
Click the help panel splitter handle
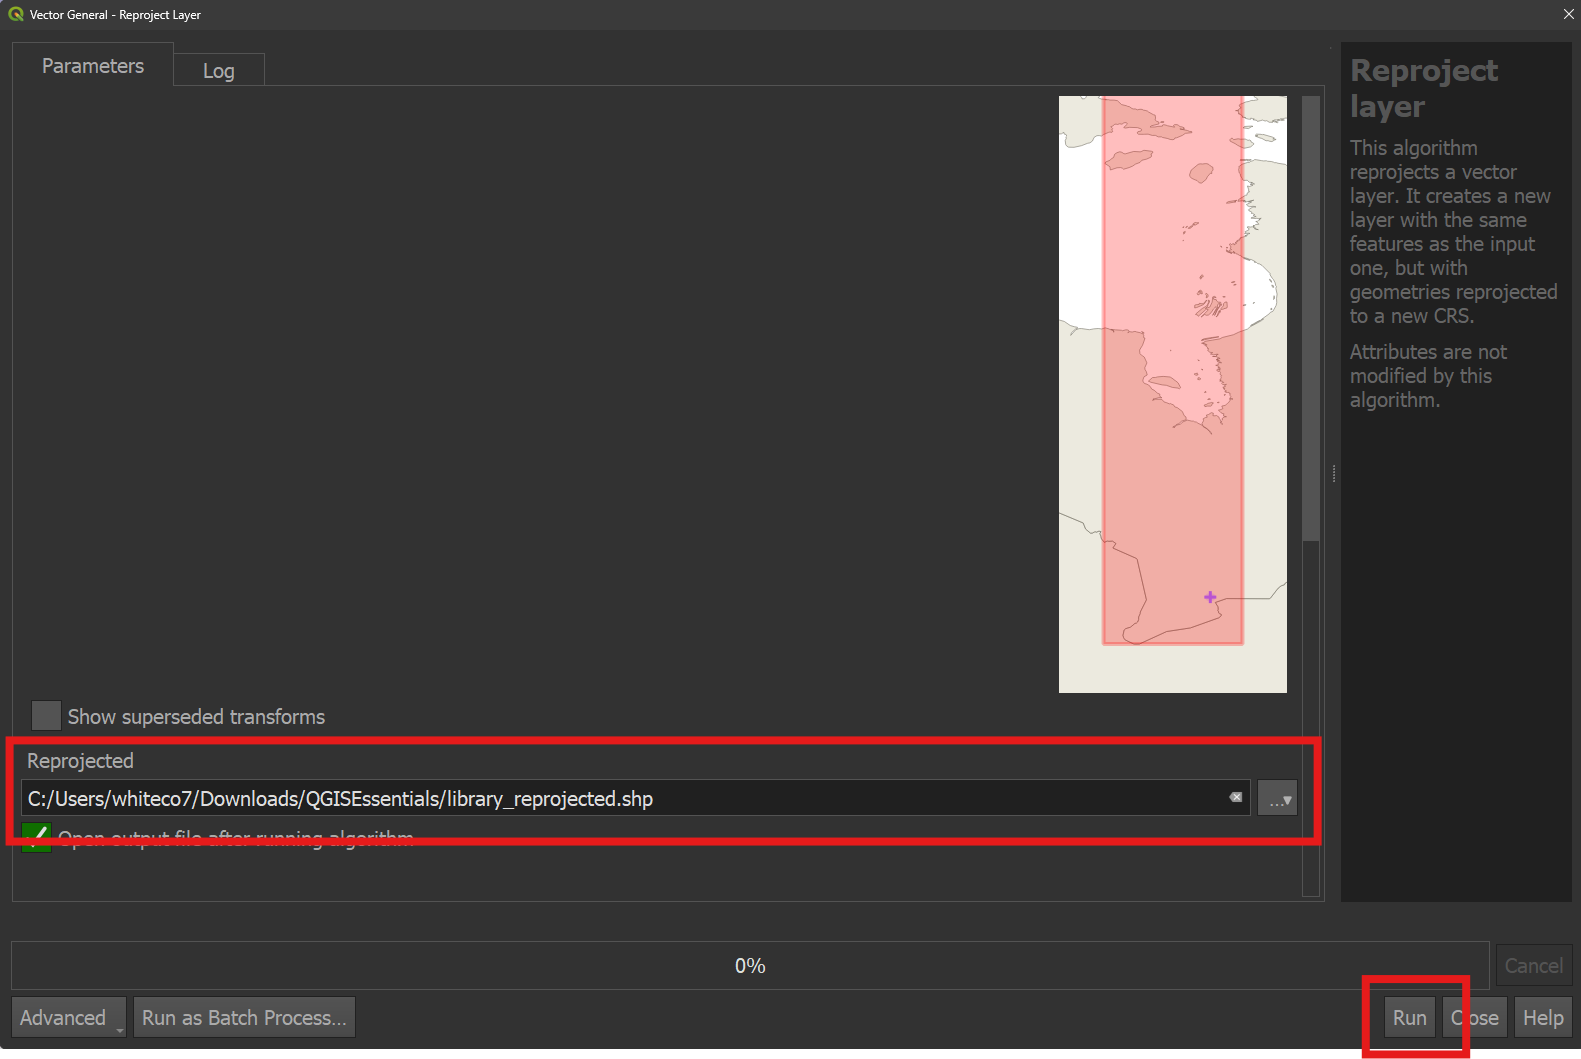(1333, 473)
